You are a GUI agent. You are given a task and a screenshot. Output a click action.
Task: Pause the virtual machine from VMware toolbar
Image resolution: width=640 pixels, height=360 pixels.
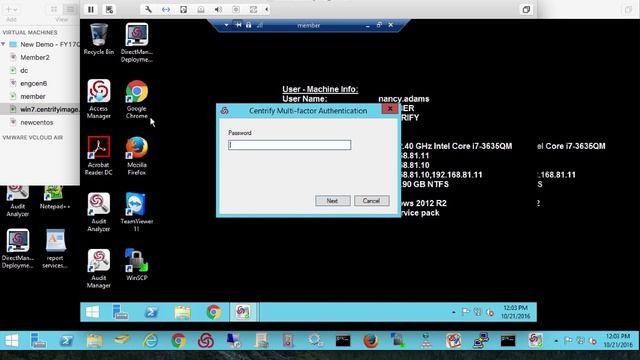[x=91, y=9]
